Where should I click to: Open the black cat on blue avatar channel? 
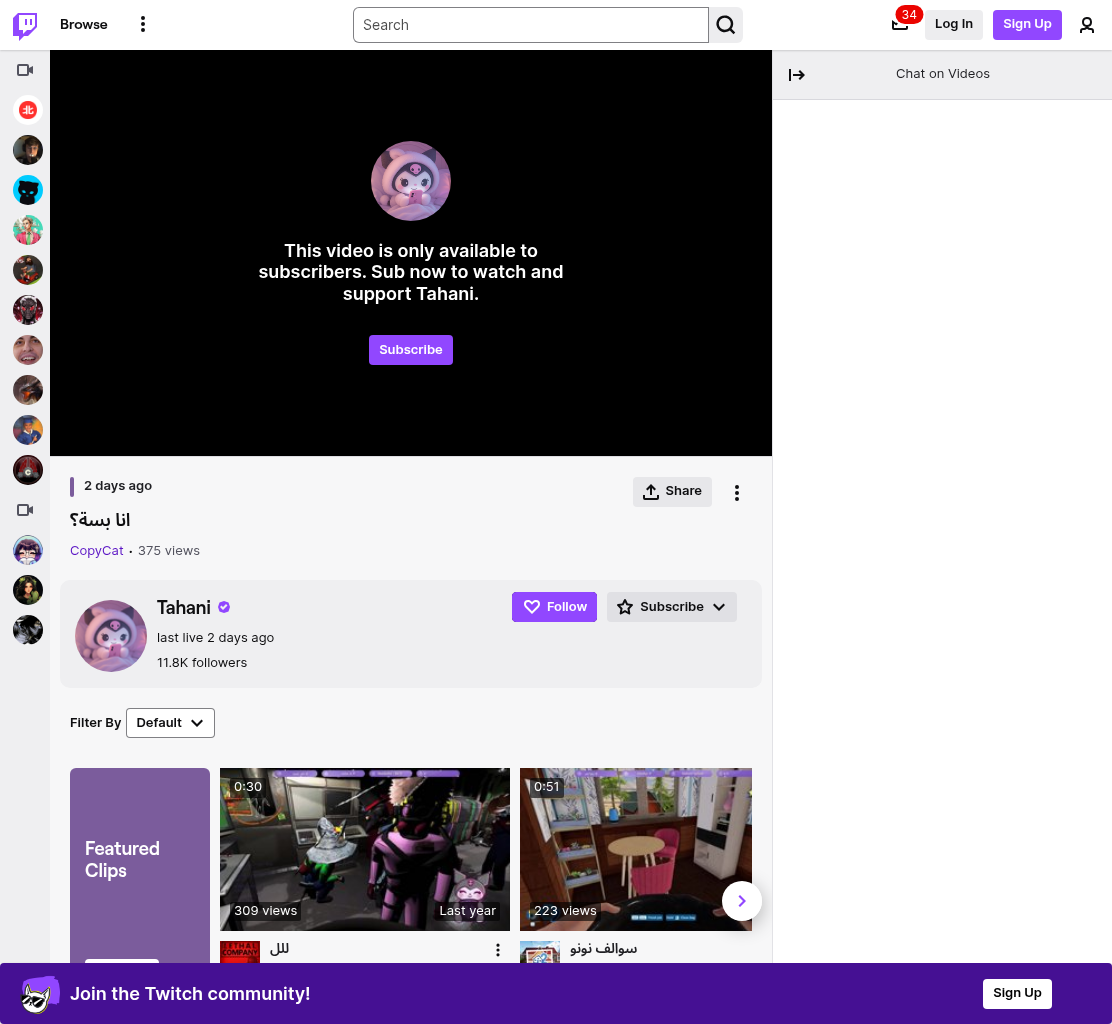(x=28, y=190)
